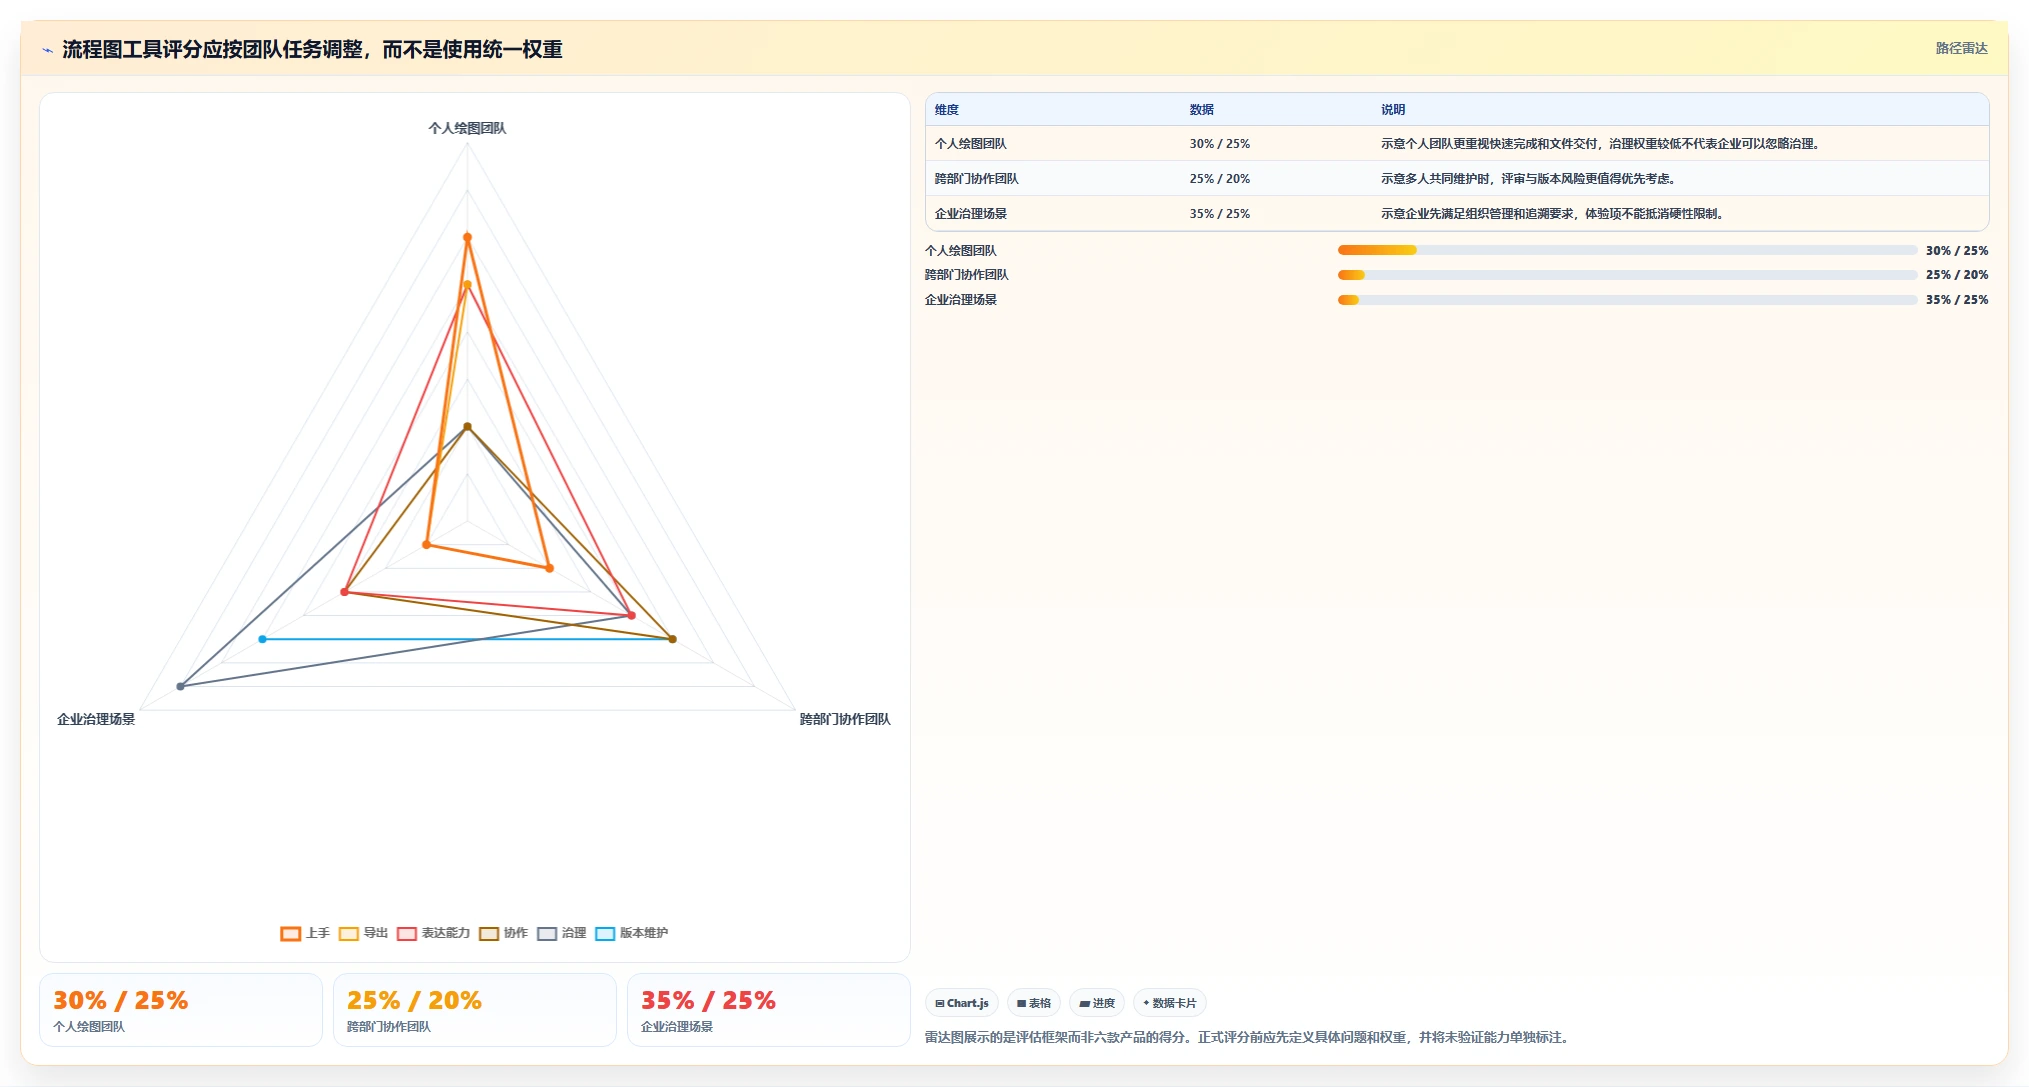Image resolution: width=2029 pixels, height=1087 pixels.
Task: Open the 30% / 25% 个人绘图团队 stat card
Action: pos(181,1010)
